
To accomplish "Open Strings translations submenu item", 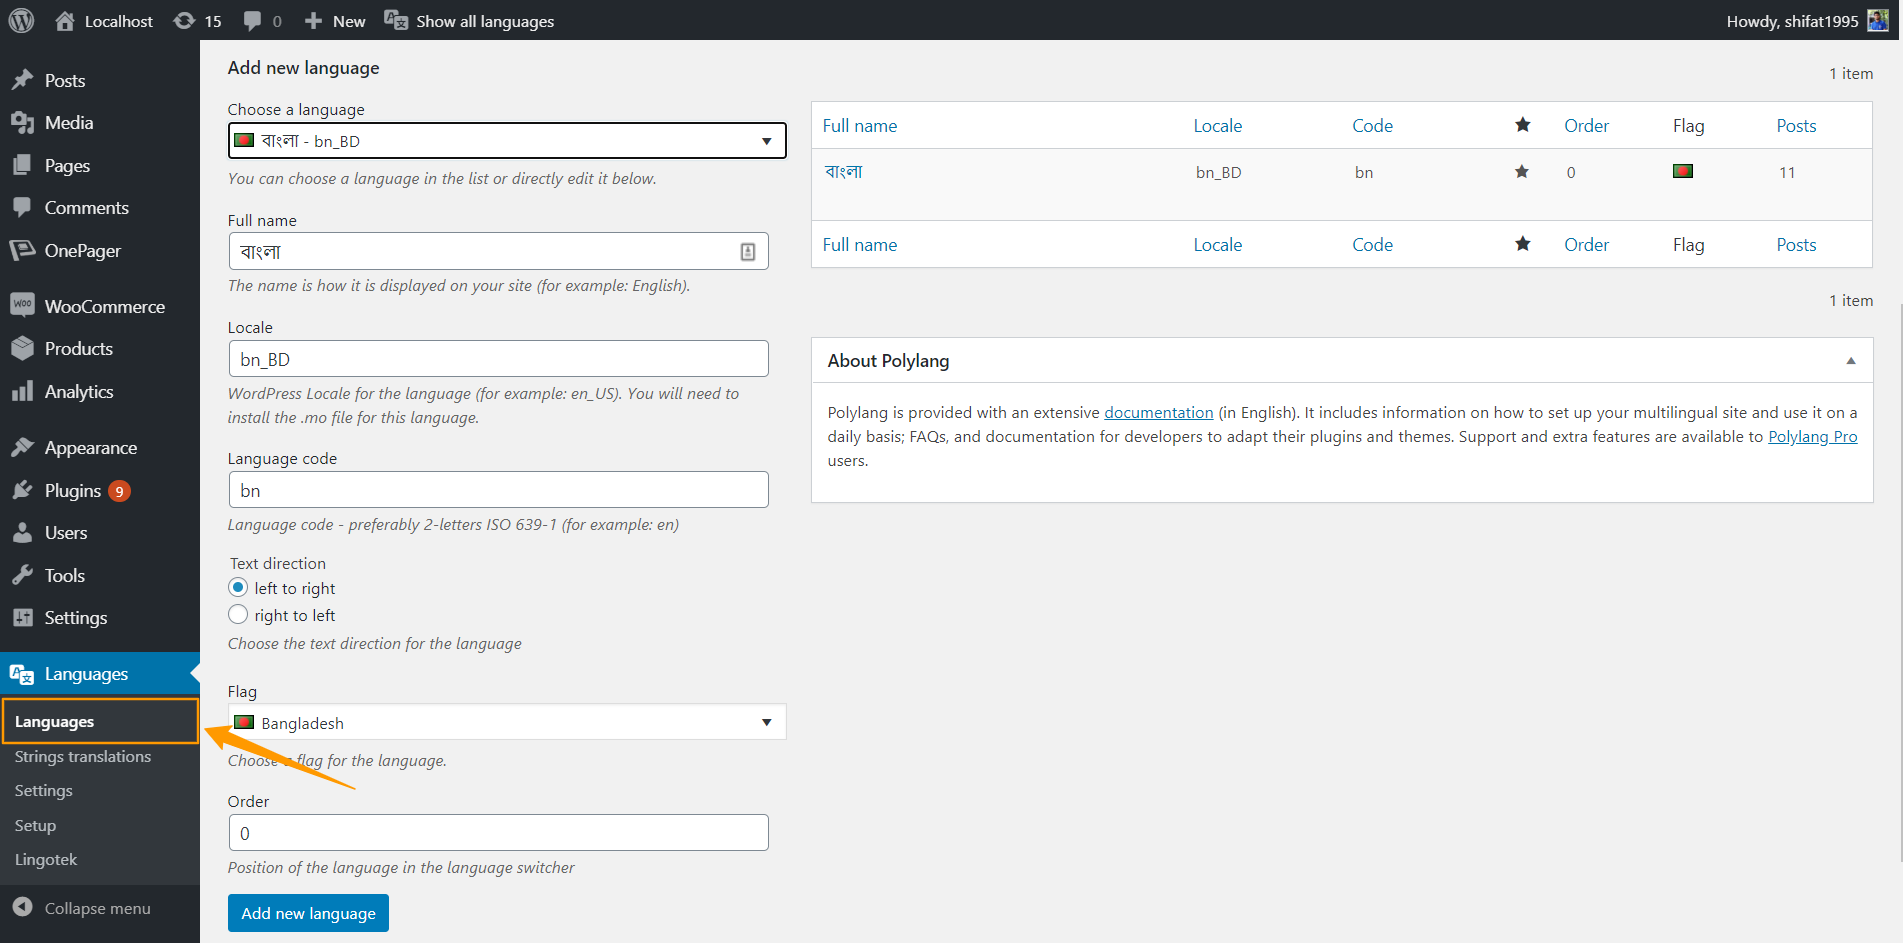I will (x=83, y=757).
